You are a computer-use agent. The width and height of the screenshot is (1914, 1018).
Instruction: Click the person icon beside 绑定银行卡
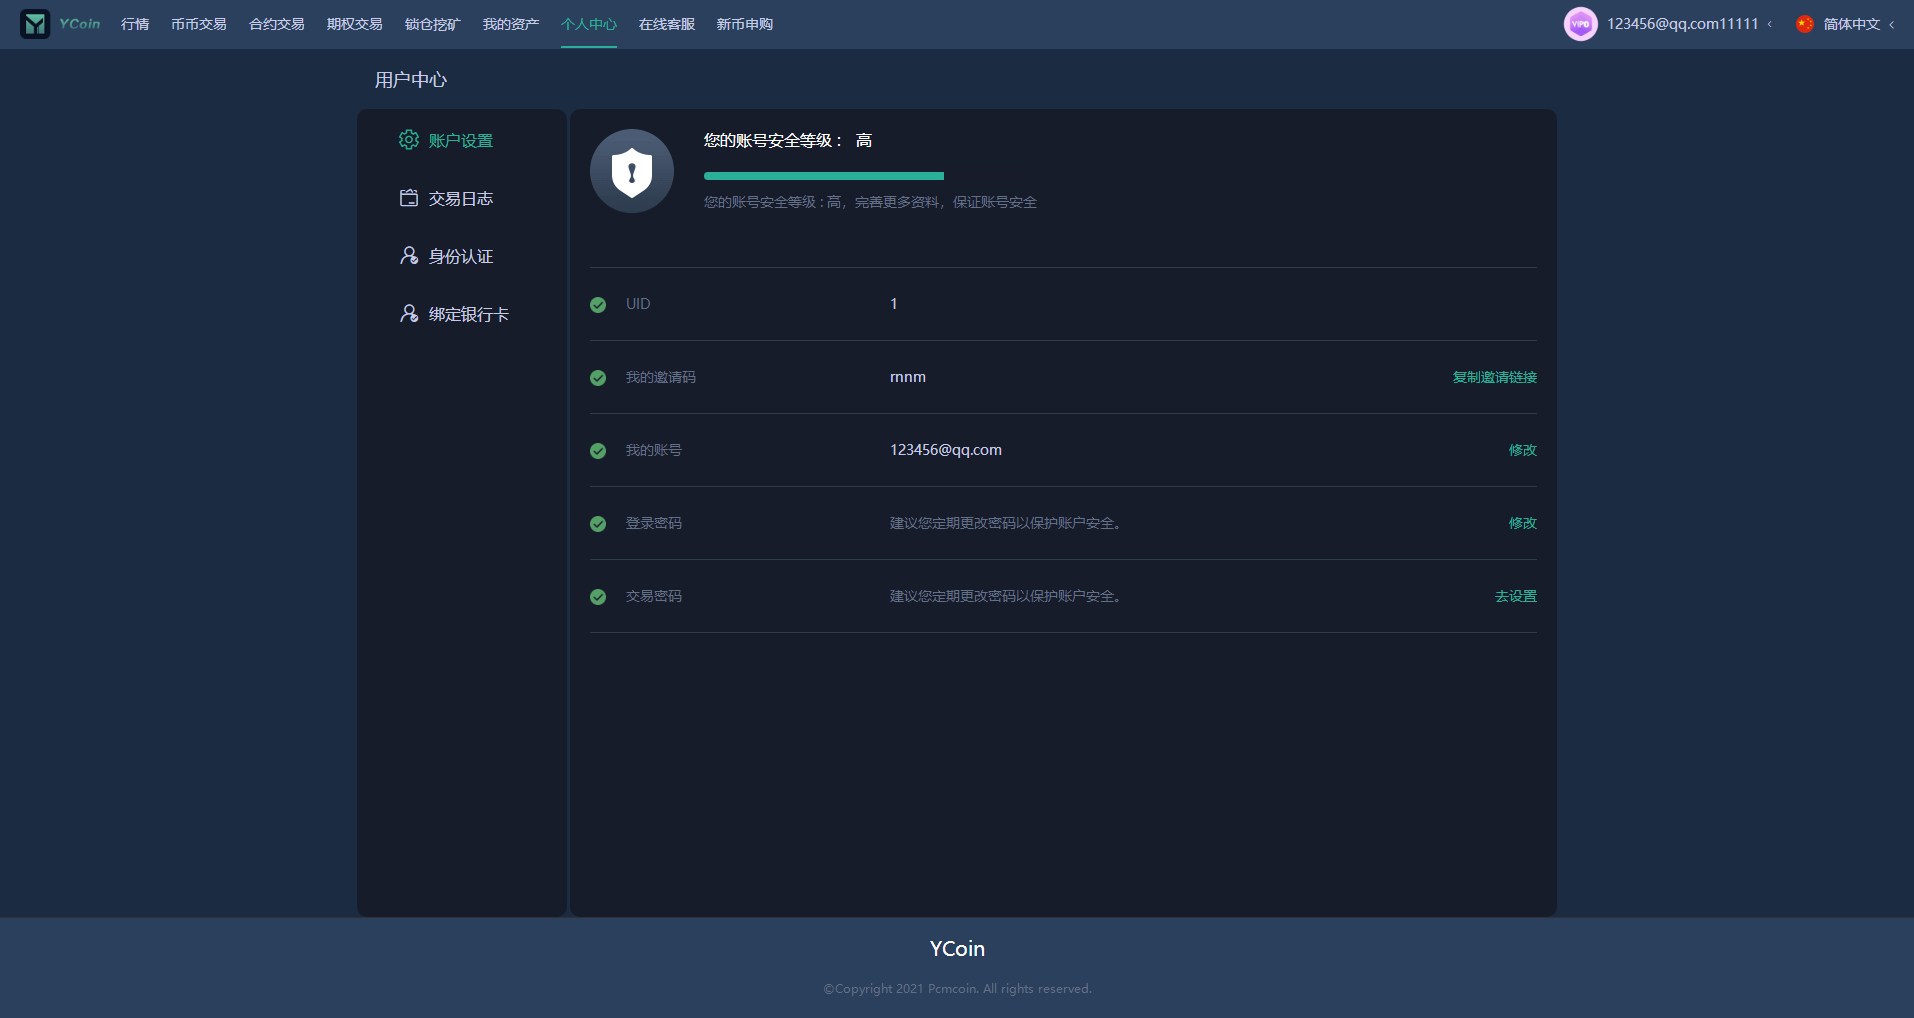point(408,314)
